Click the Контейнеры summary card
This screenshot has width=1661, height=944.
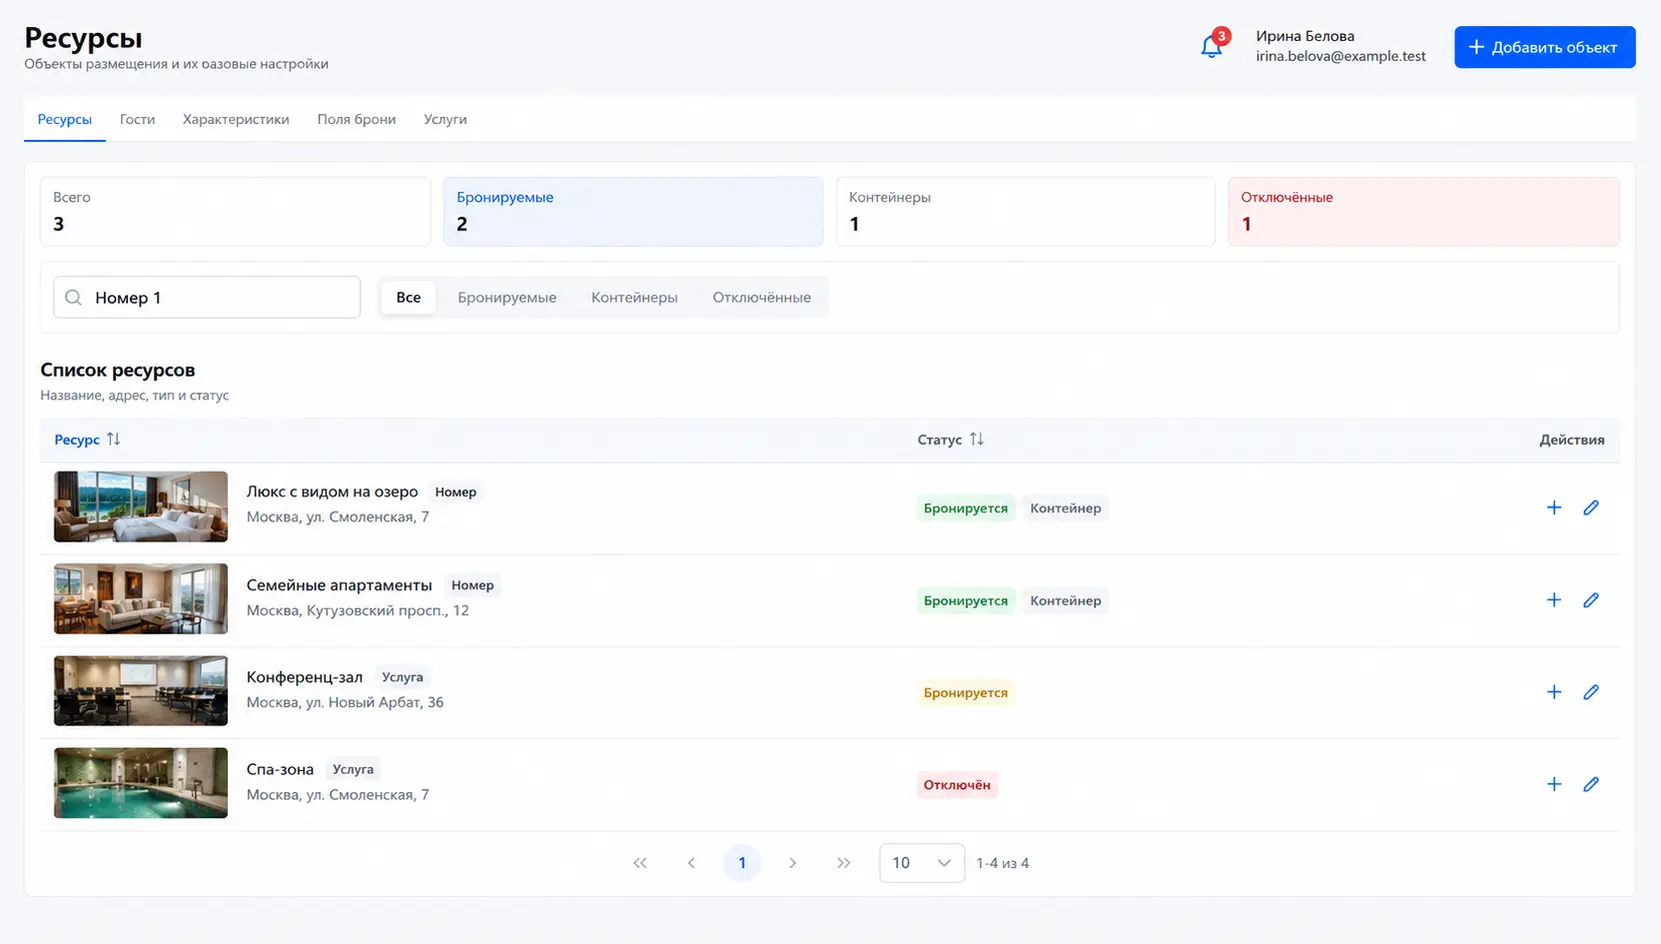1026,212
